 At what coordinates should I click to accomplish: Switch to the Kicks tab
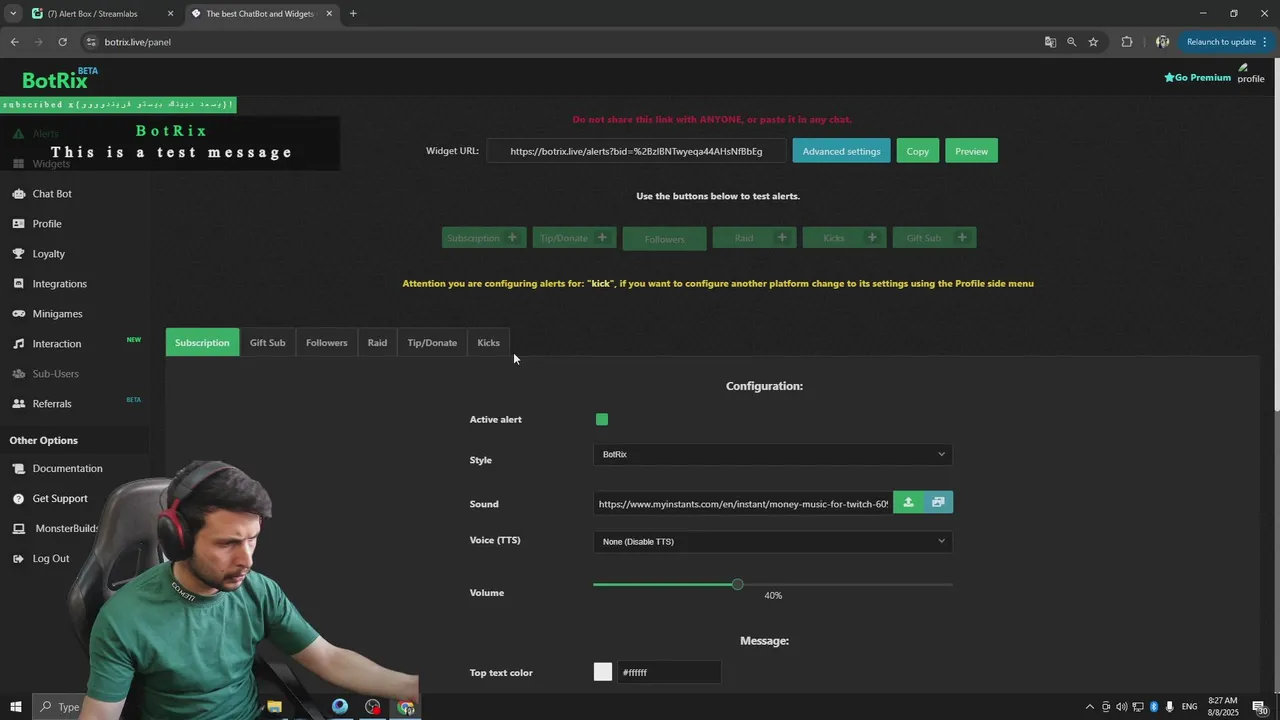pyautogui.click(x=488, y=342)
